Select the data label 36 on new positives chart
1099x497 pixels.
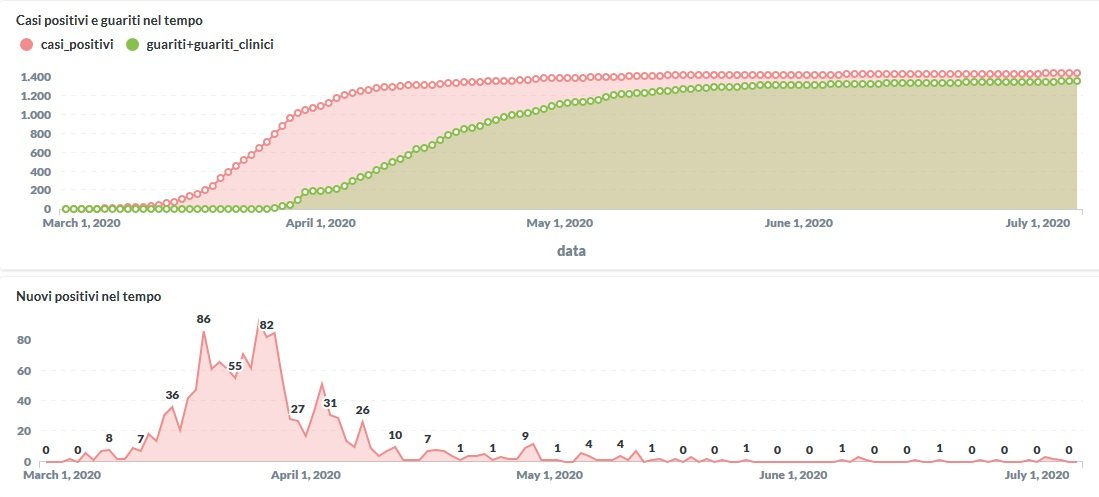pos(172,395)
